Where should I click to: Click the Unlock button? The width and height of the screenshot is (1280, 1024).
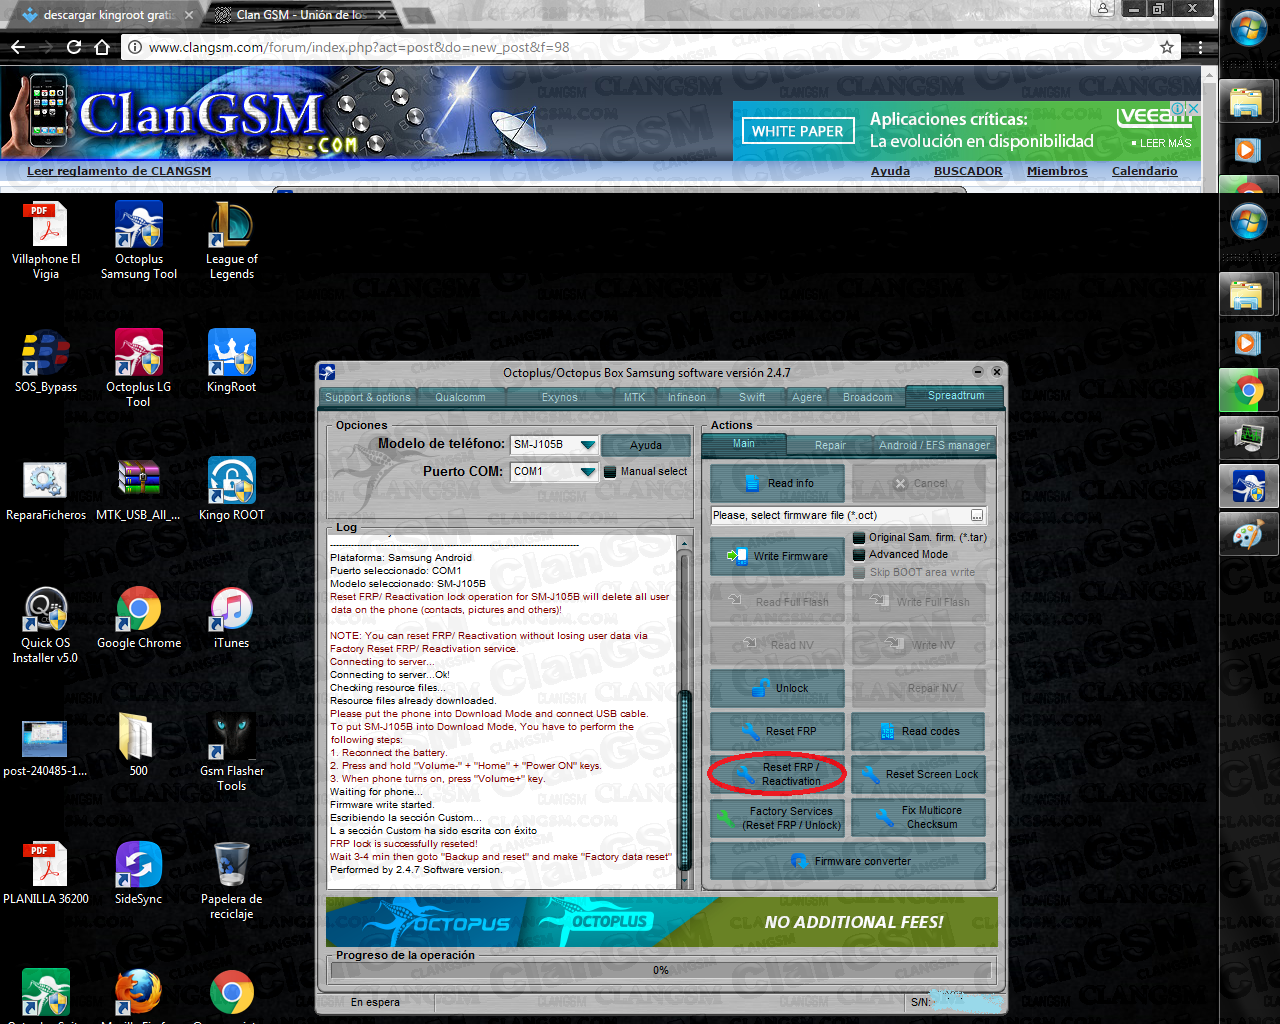pos(778,688)
